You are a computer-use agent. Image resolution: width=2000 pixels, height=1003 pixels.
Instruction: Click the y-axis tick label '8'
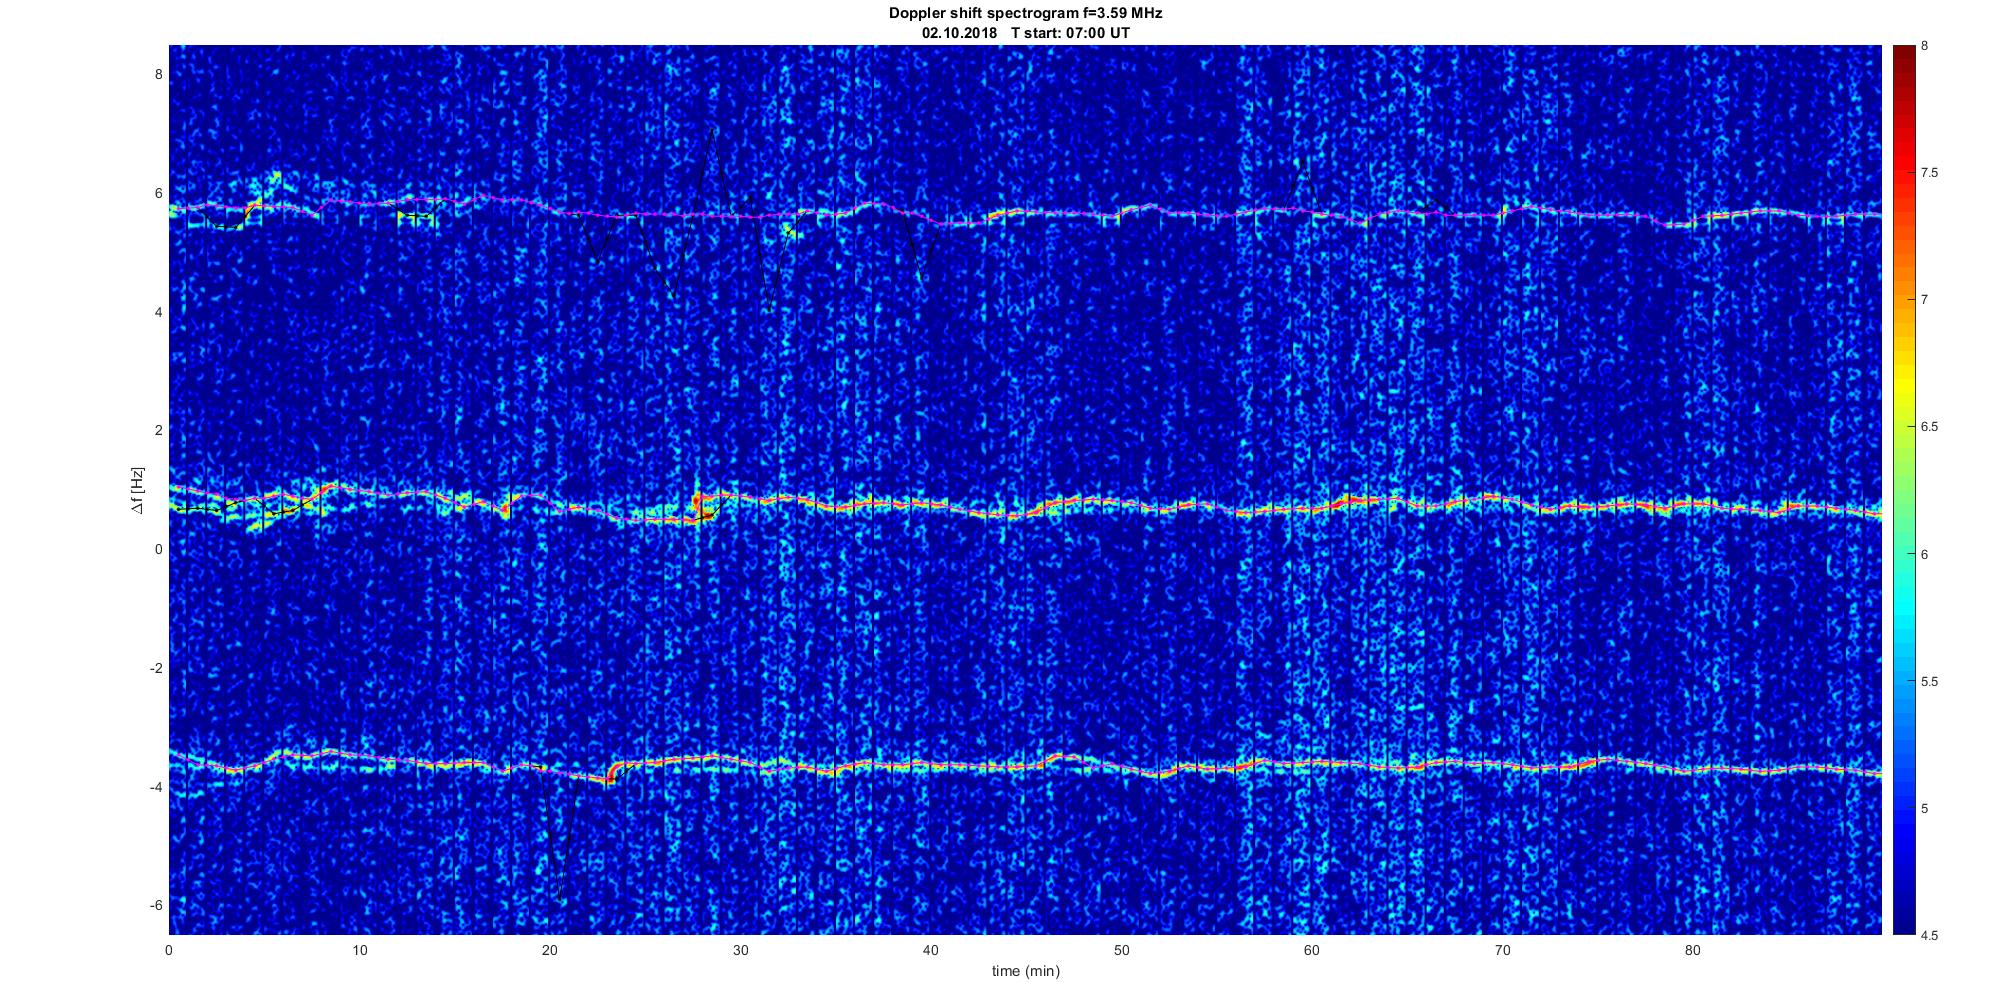coord(157,74)
